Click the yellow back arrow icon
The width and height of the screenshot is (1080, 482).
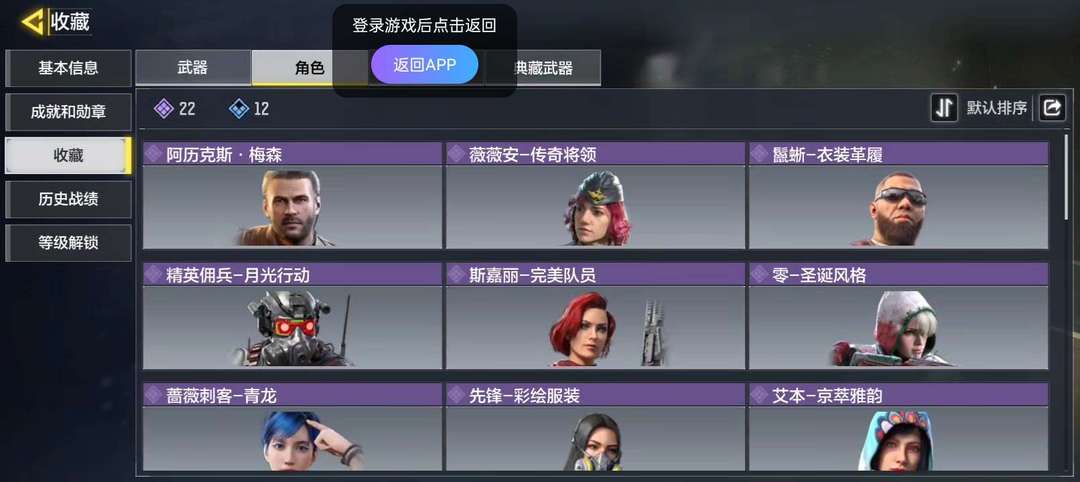pyautogui.click(x=32, y=22)
